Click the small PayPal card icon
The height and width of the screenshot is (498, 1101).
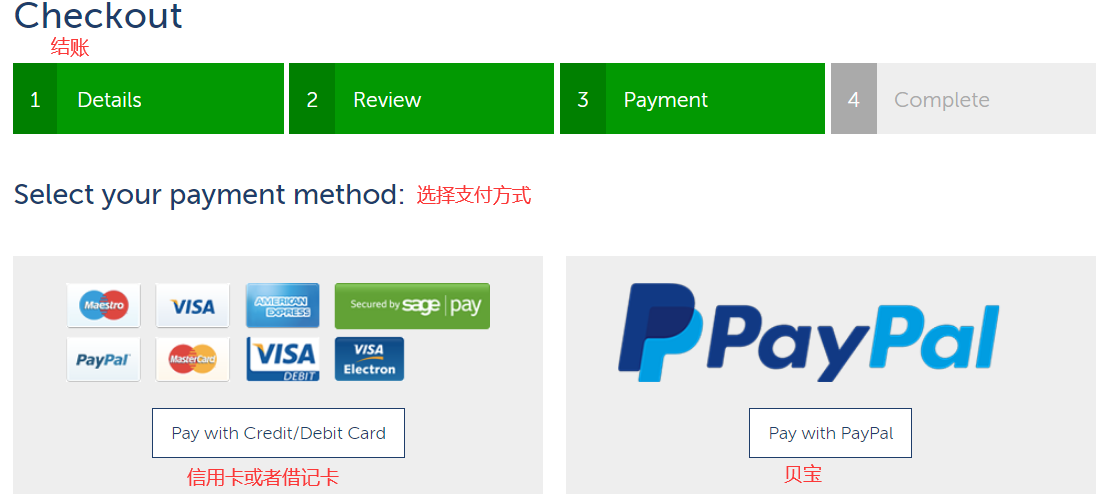[104, 359]
